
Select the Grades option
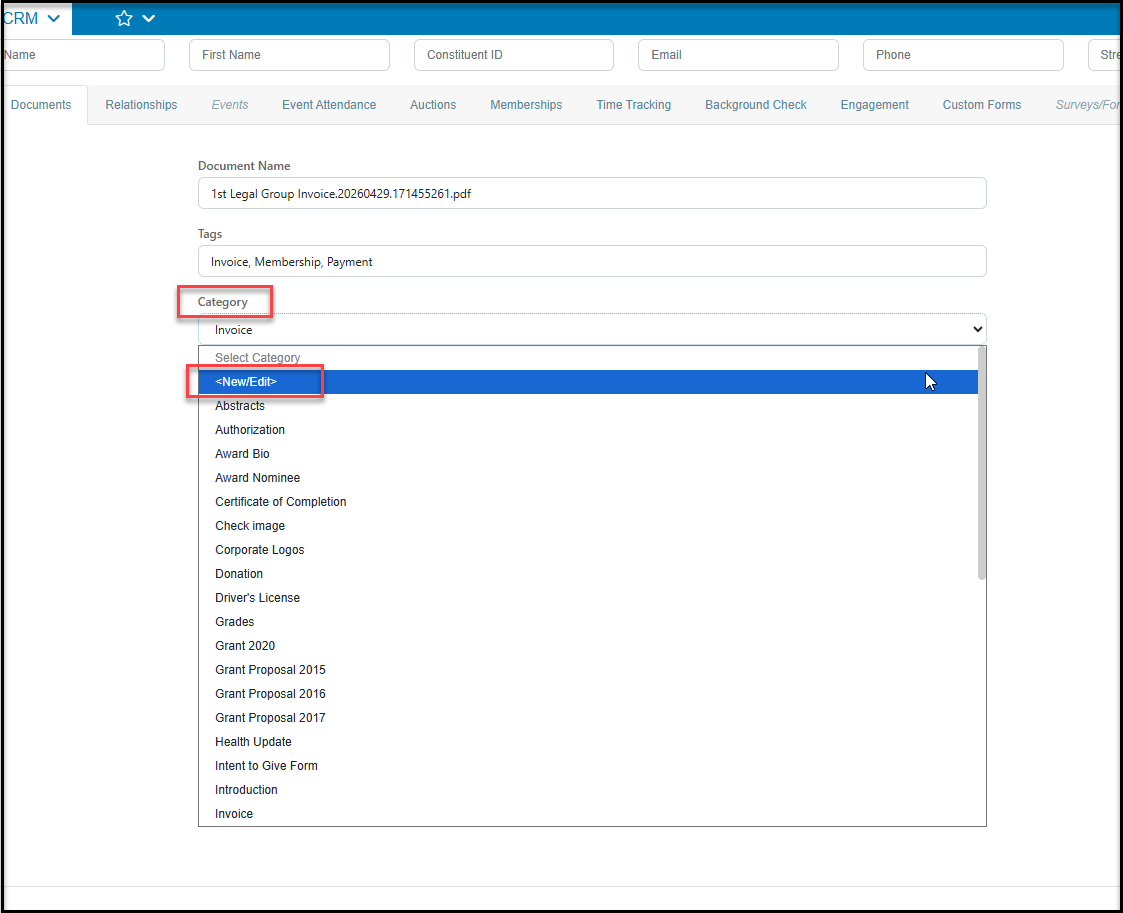pyautogui.click(x=588, y=622)
